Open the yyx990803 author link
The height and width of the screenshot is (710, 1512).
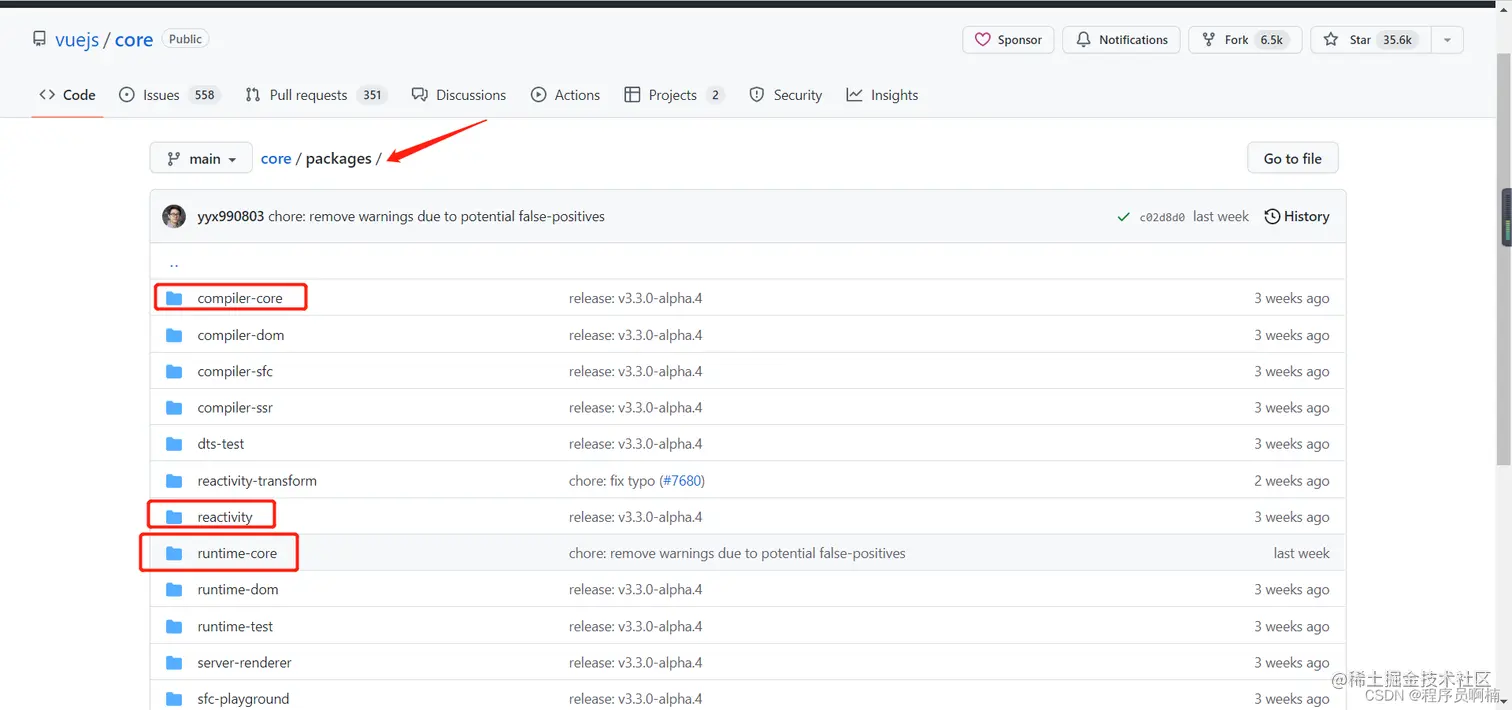pos(230,216)
